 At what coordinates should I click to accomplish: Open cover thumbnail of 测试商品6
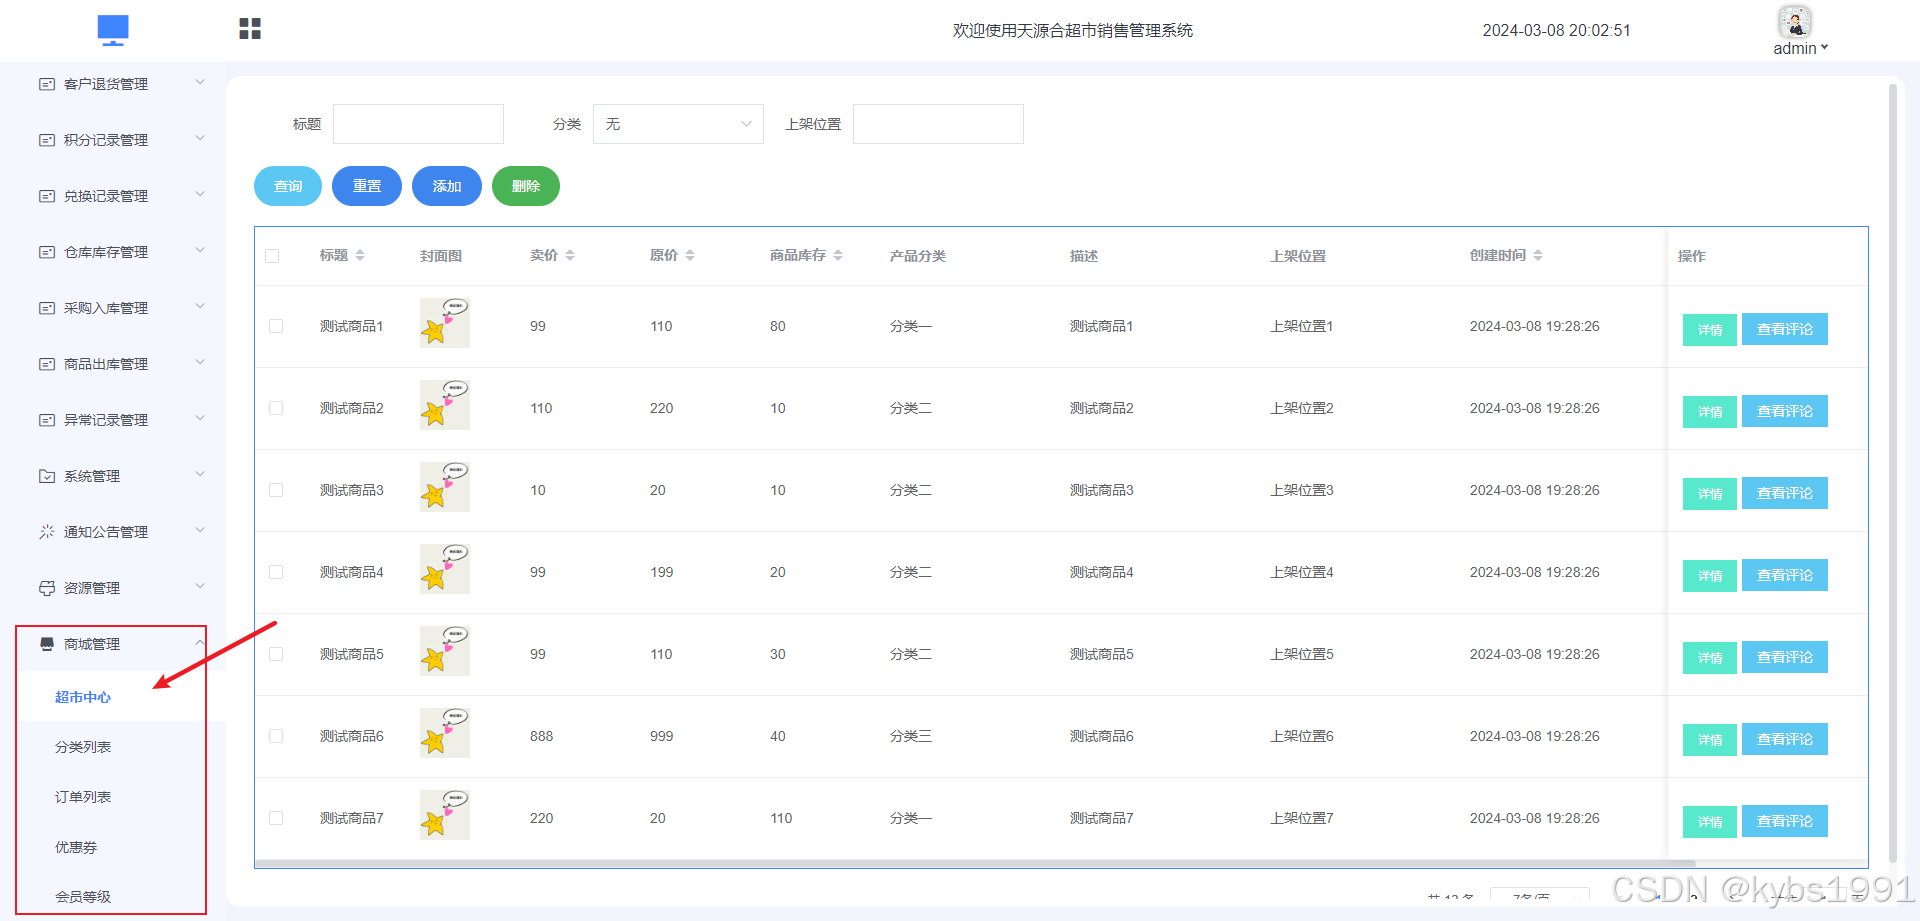click(445, 733)
